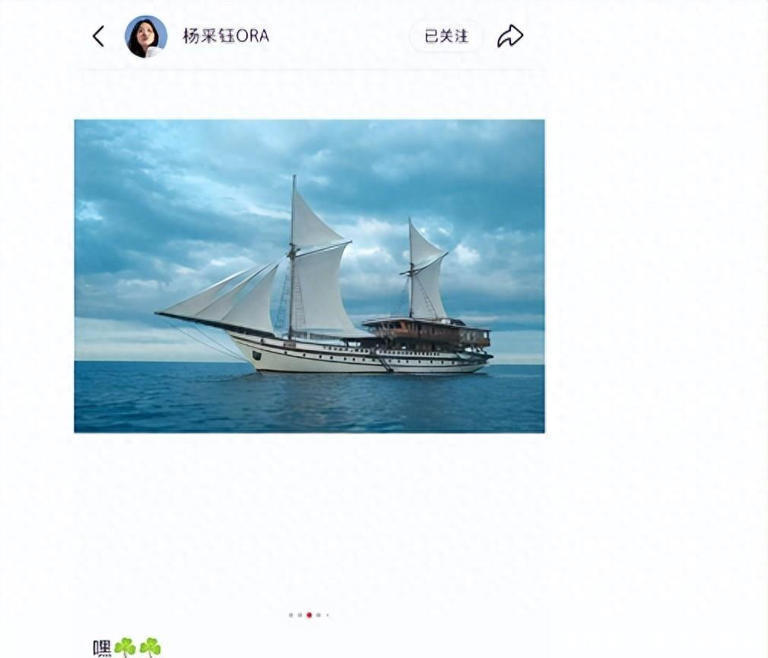Tap the smaller rear mast sails
Viewport: 768px width, 658px height.
(x=426, y=274)
